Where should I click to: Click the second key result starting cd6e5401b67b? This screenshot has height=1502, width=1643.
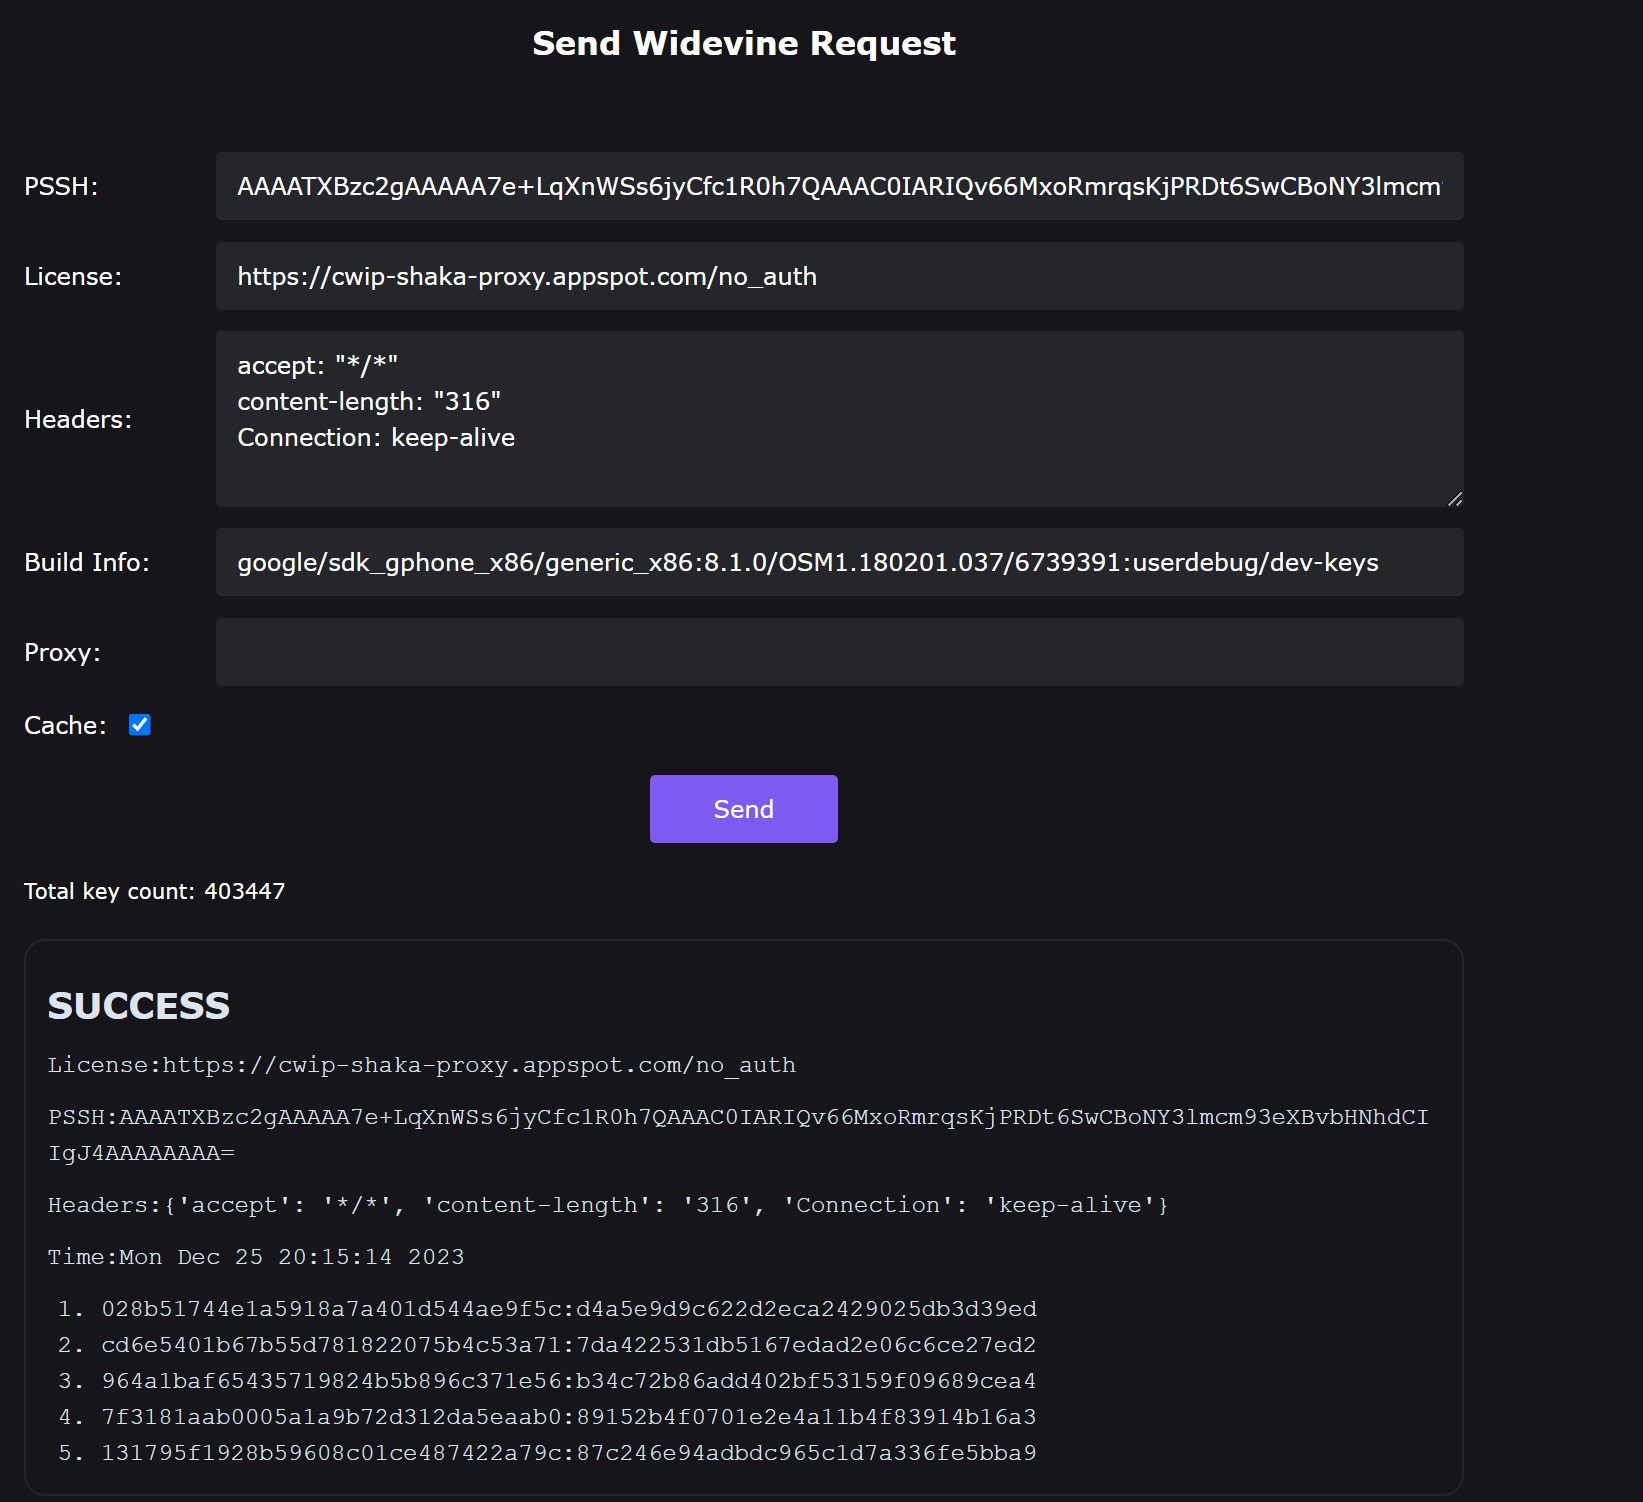pos(568,1345)
